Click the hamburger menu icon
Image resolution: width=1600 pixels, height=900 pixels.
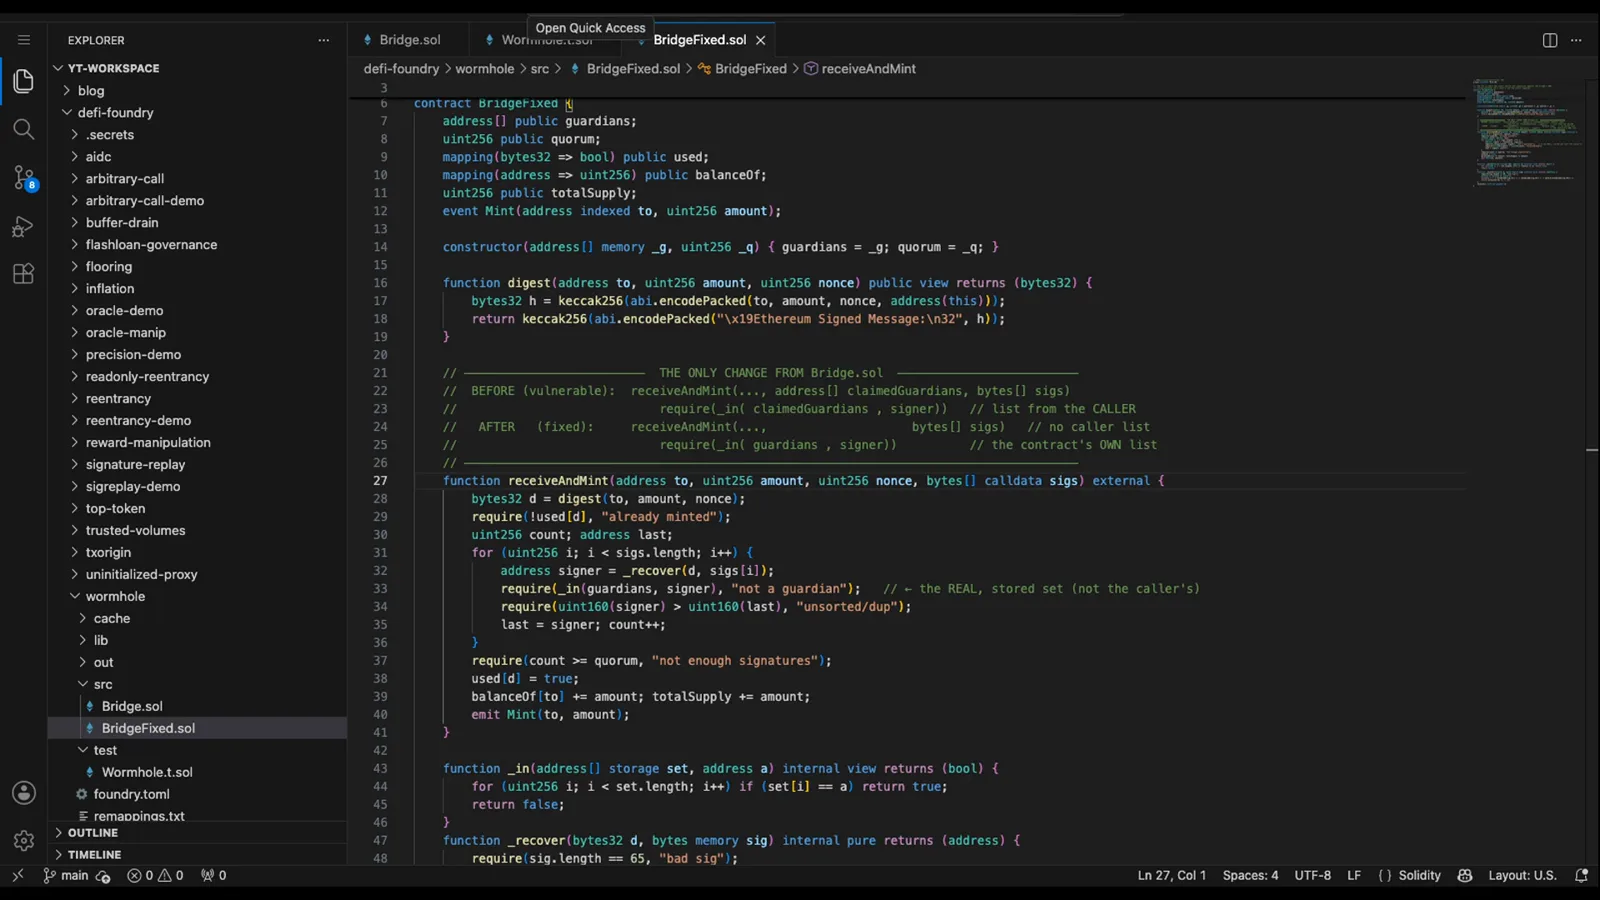point(24,40)
